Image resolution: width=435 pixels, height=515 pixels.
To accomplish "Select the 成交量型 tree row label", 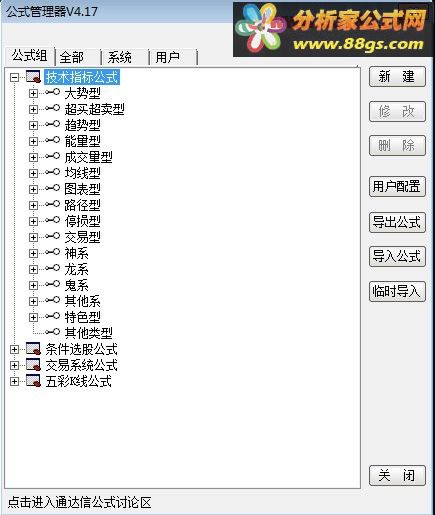I will tap(89, 157).
